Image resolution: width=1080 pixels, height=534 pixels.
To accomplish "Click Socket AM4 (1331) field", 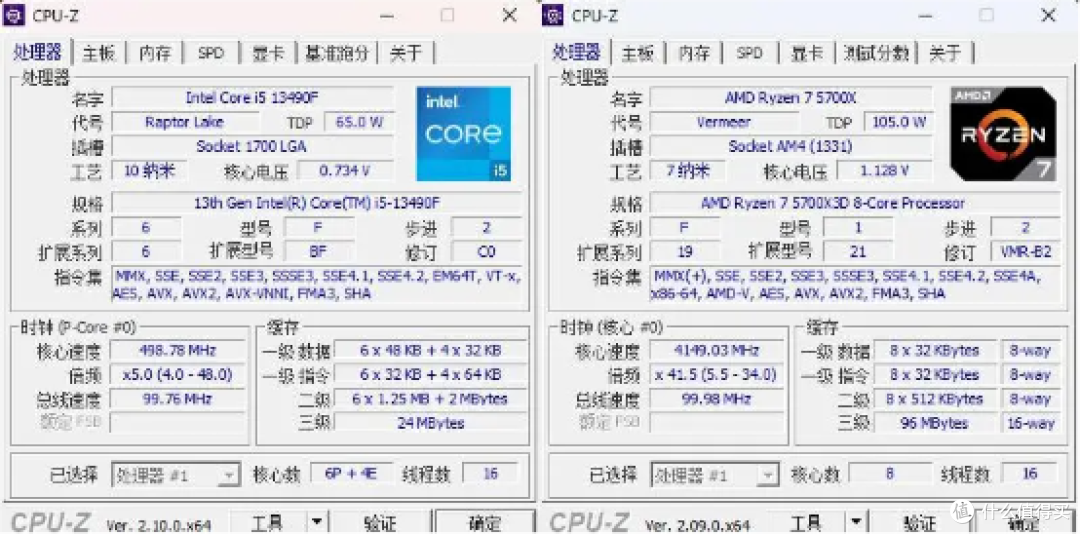I will (x=791, y=146).
